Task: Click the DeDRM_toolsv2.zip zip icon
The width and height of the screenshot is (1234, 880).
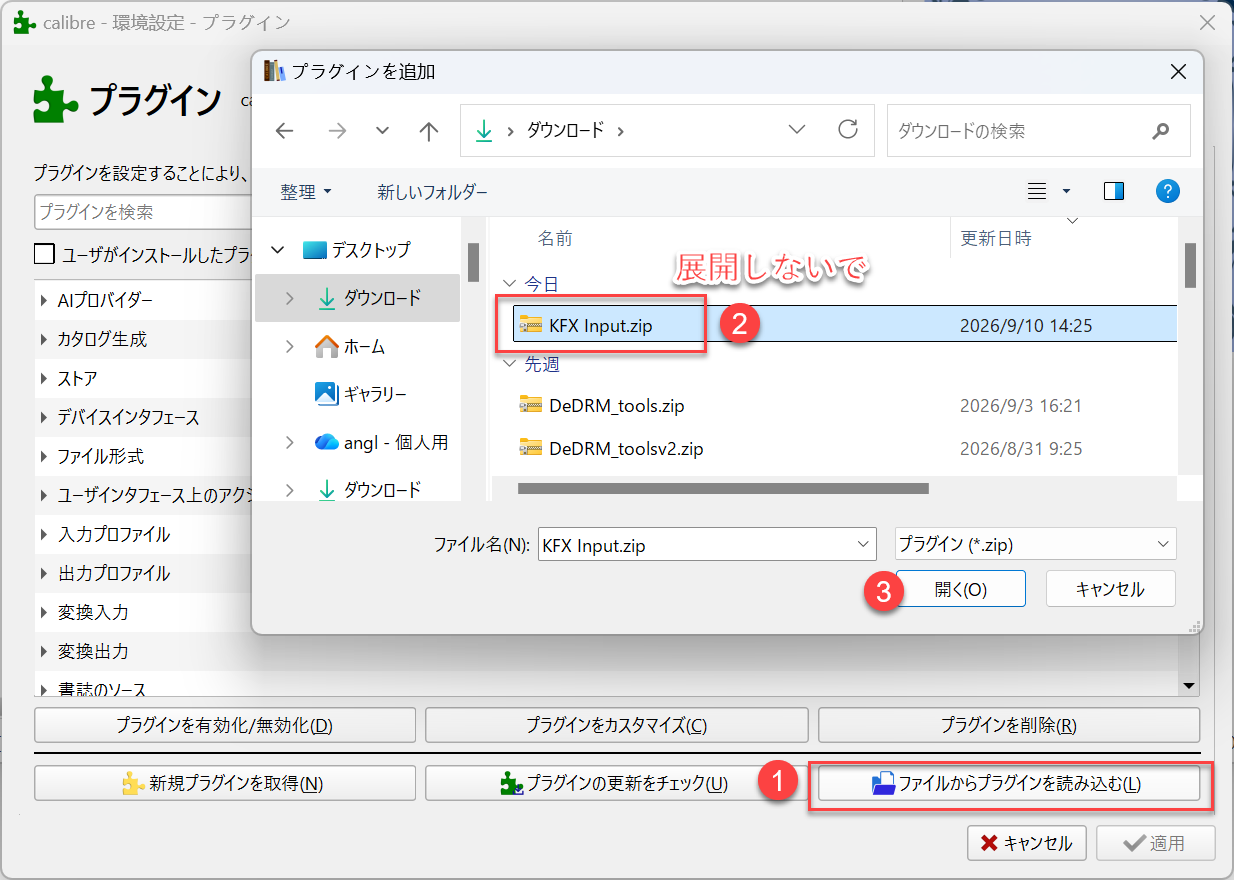Action: tap(530, 448)
